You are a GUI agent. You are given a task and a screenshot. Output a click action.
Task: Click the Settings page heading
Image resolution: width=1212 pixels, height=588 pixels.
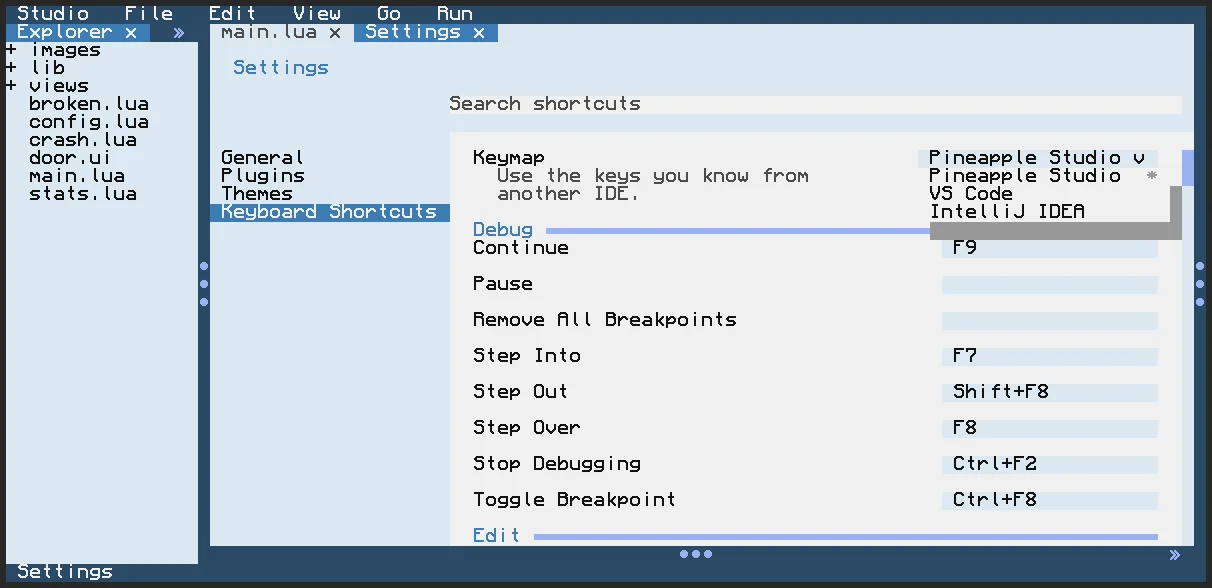coord(281,68)
